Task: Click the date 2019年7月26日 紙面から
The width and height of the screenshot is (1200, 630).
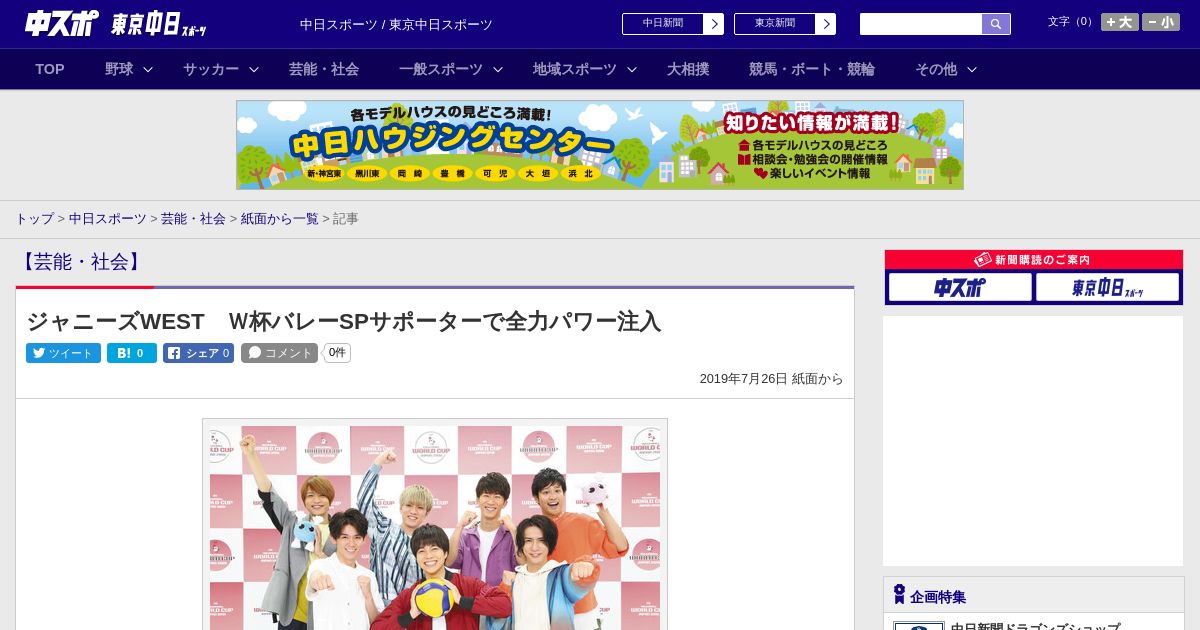Action: tap(771, 379)
